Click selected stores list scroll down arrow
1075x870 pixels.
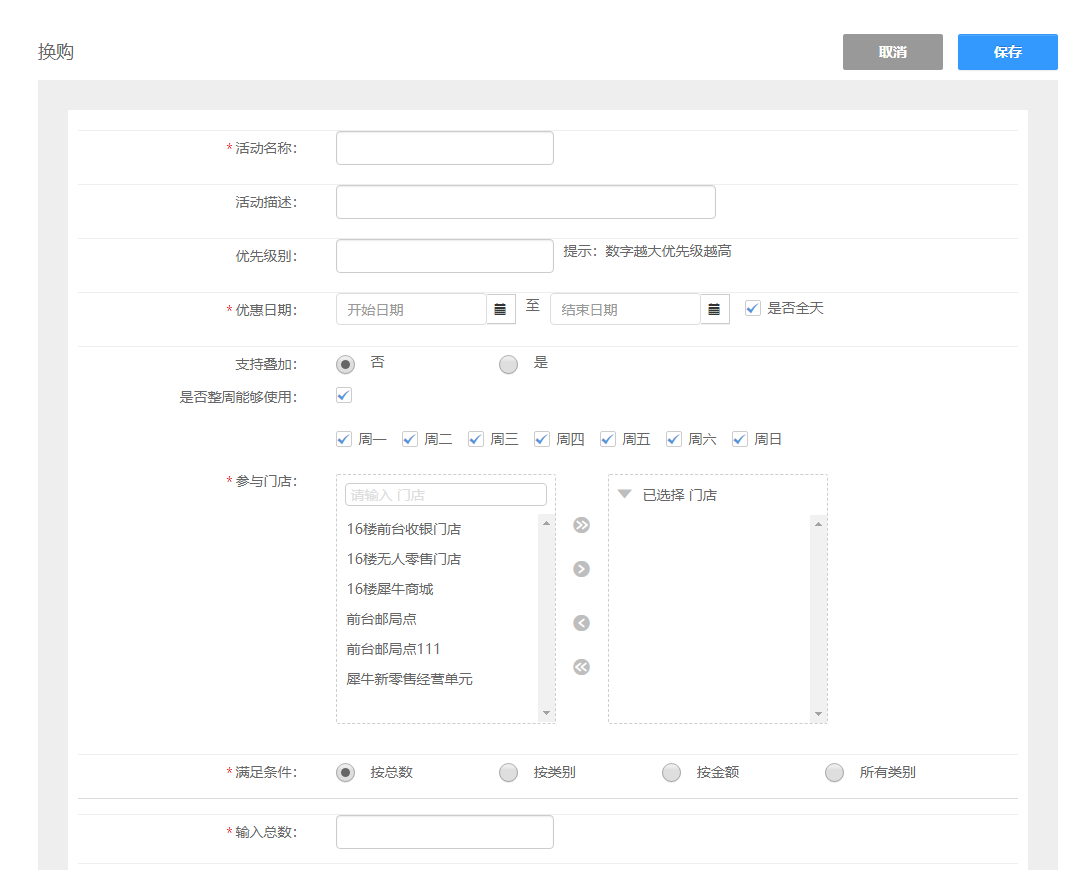pos(818,714)
